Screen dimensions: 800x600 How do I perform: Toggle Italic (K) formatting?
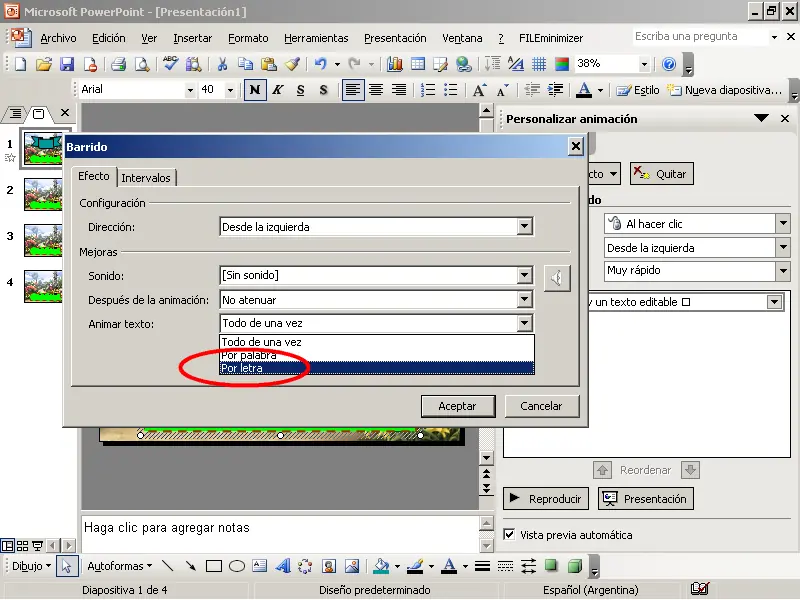[278, 90]
